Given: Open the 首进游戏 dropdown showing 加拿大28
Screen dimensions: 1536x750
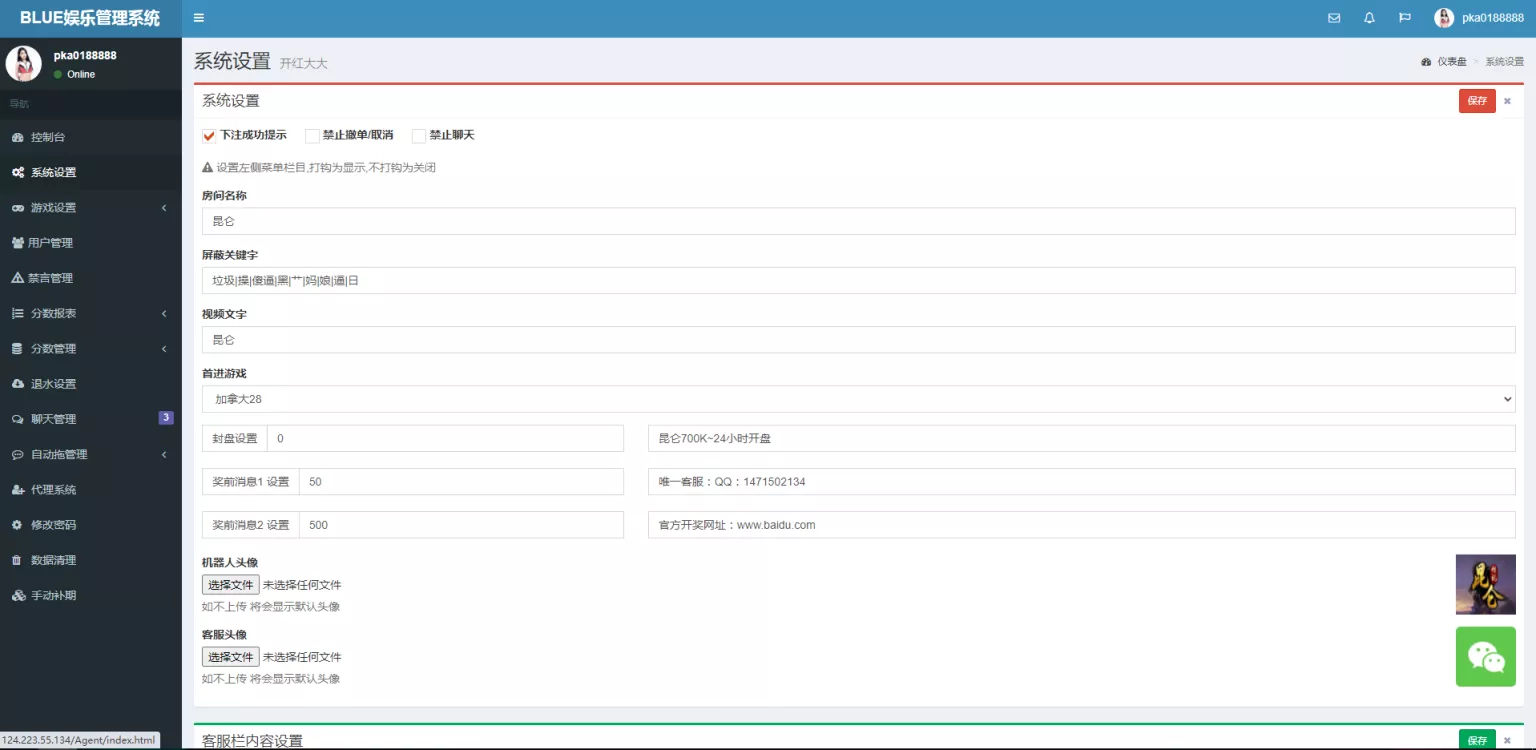Looking at the screenshot, I should click(858, 399).
